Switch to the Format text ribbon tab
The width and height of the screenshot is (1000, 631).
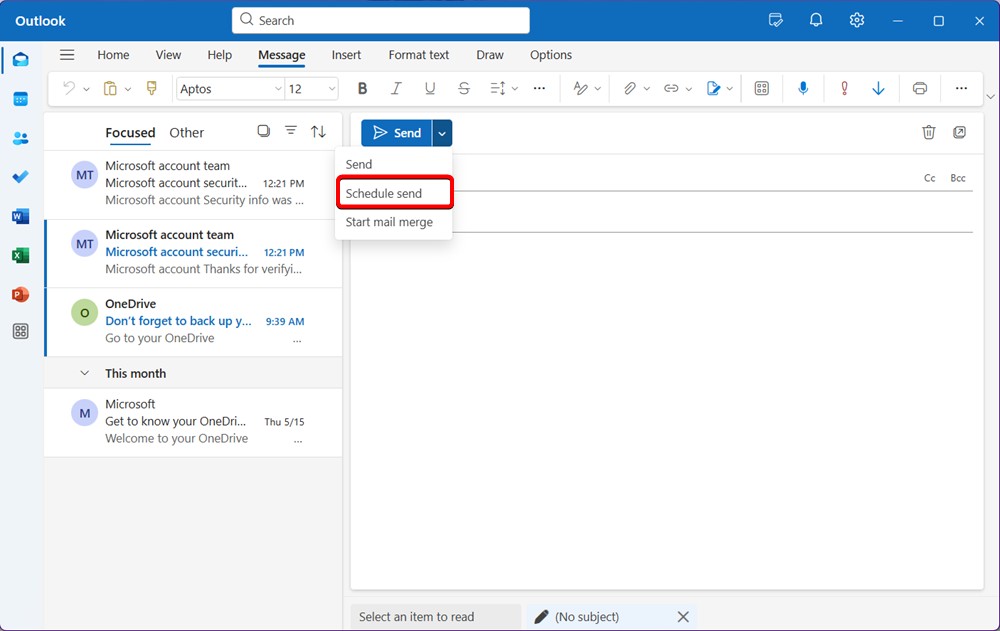pyautogui.click(x=418, y=55)
